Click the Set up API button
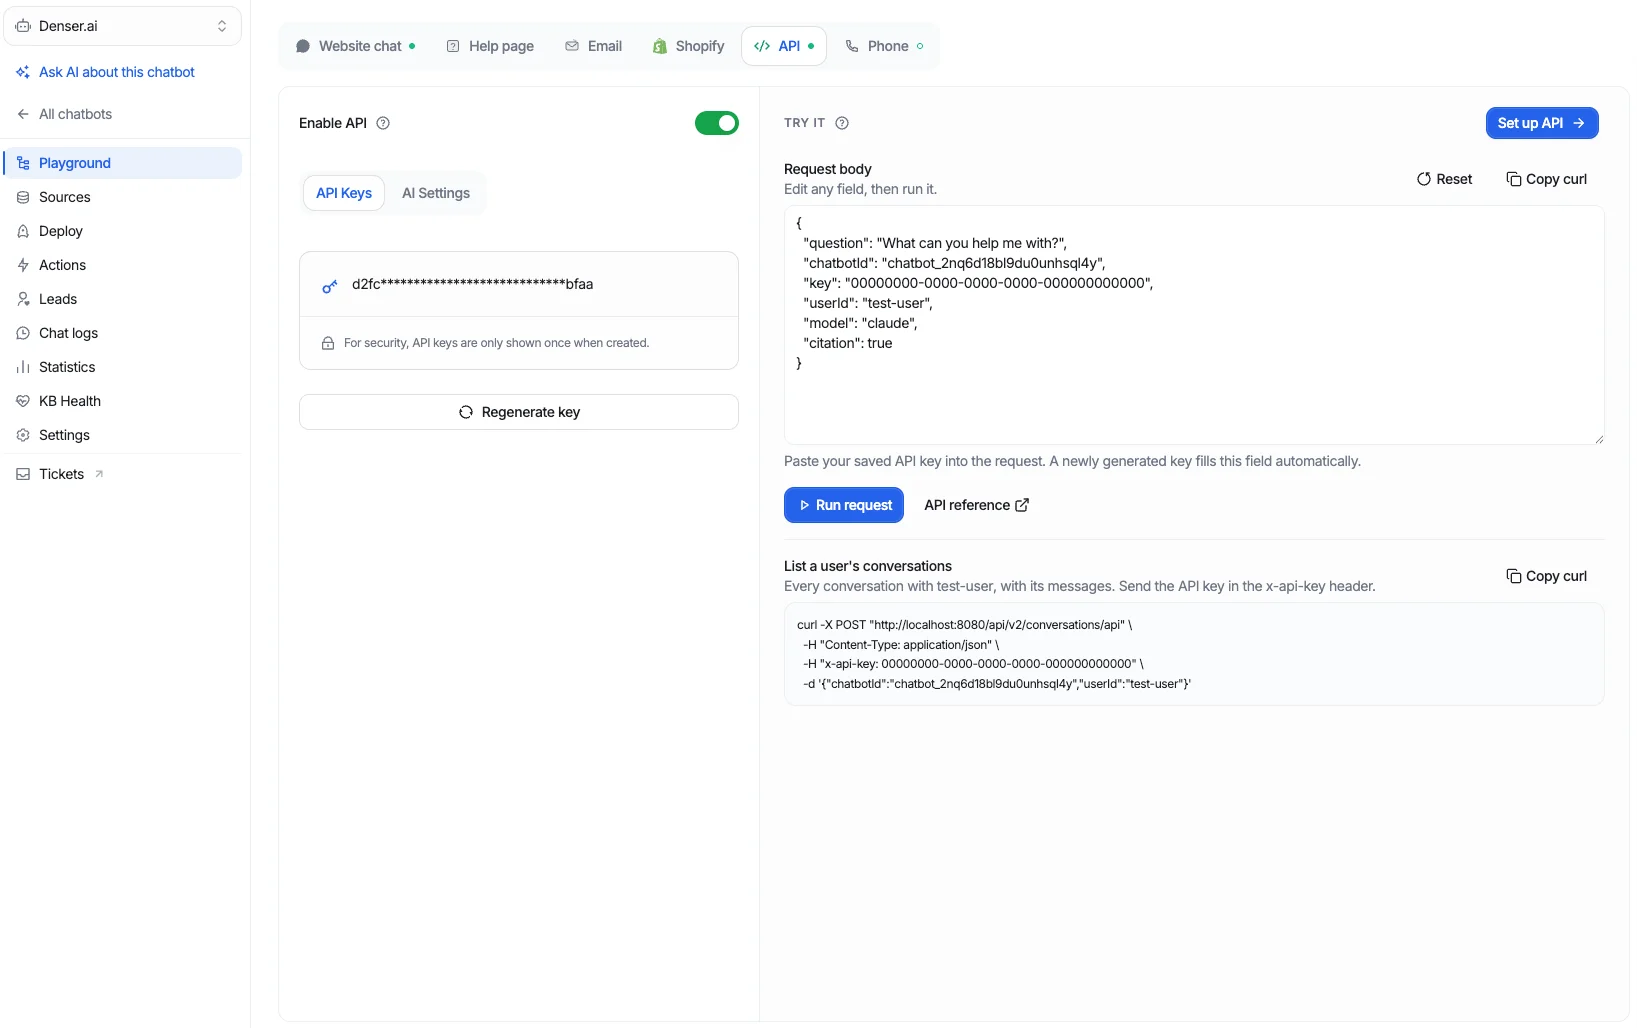Viewport: 1637px width, 1028px height. click(1542, 123)
